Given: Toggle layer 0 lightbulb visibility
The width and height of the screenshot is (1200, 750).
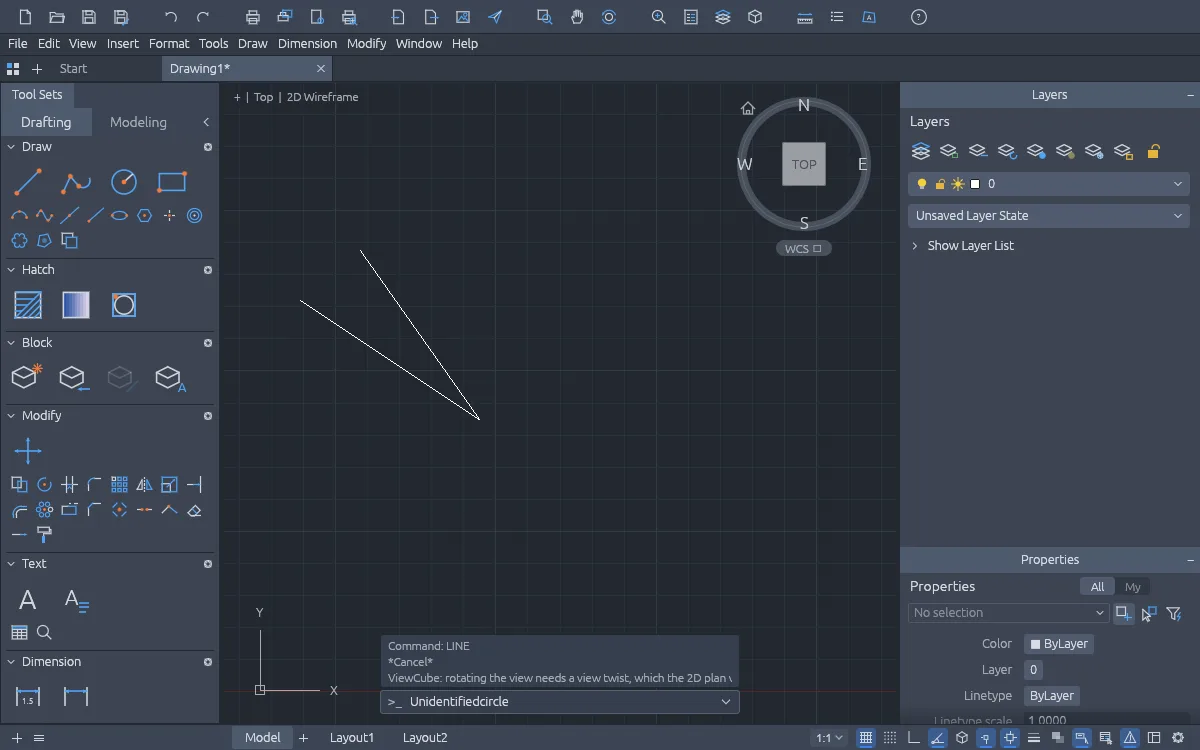Looking at the screenshot, I should (x=922, y=184).
